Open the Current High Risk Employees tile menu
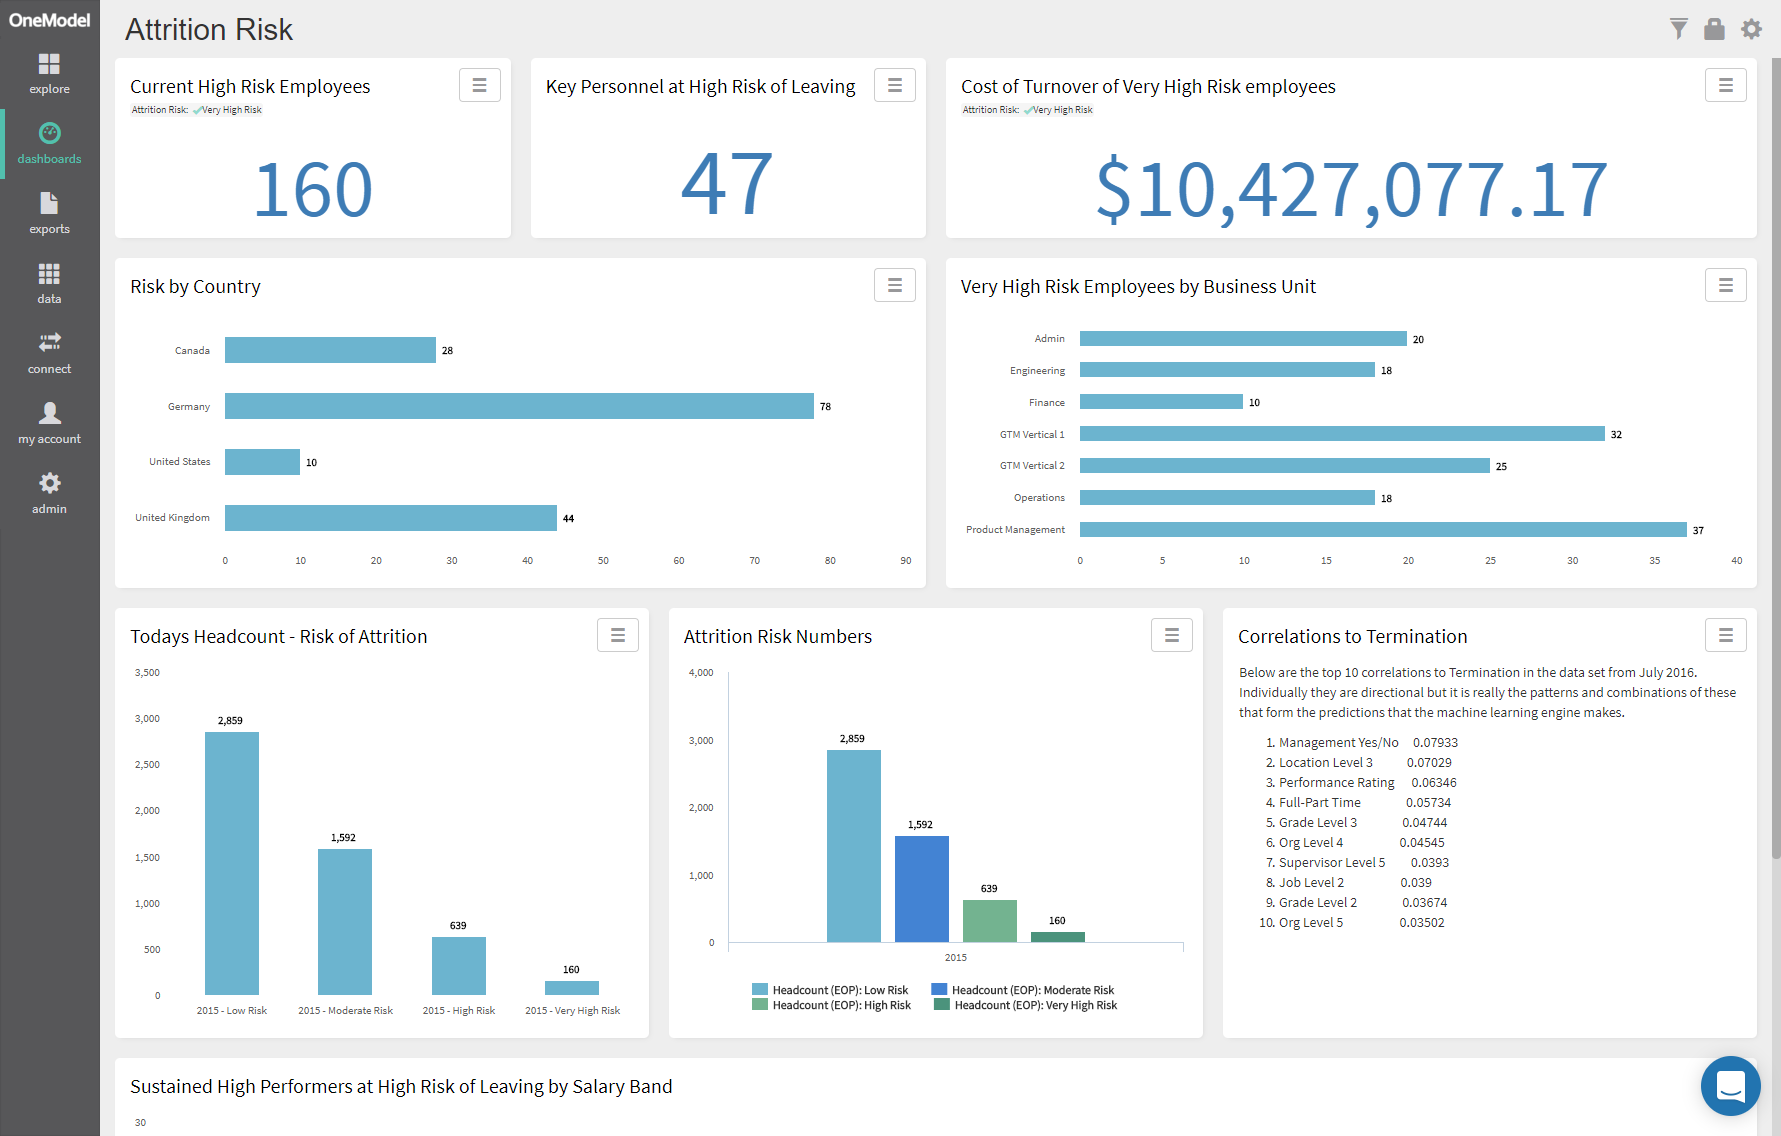This screenshot has width=1781, height=1136. point(480,85)
